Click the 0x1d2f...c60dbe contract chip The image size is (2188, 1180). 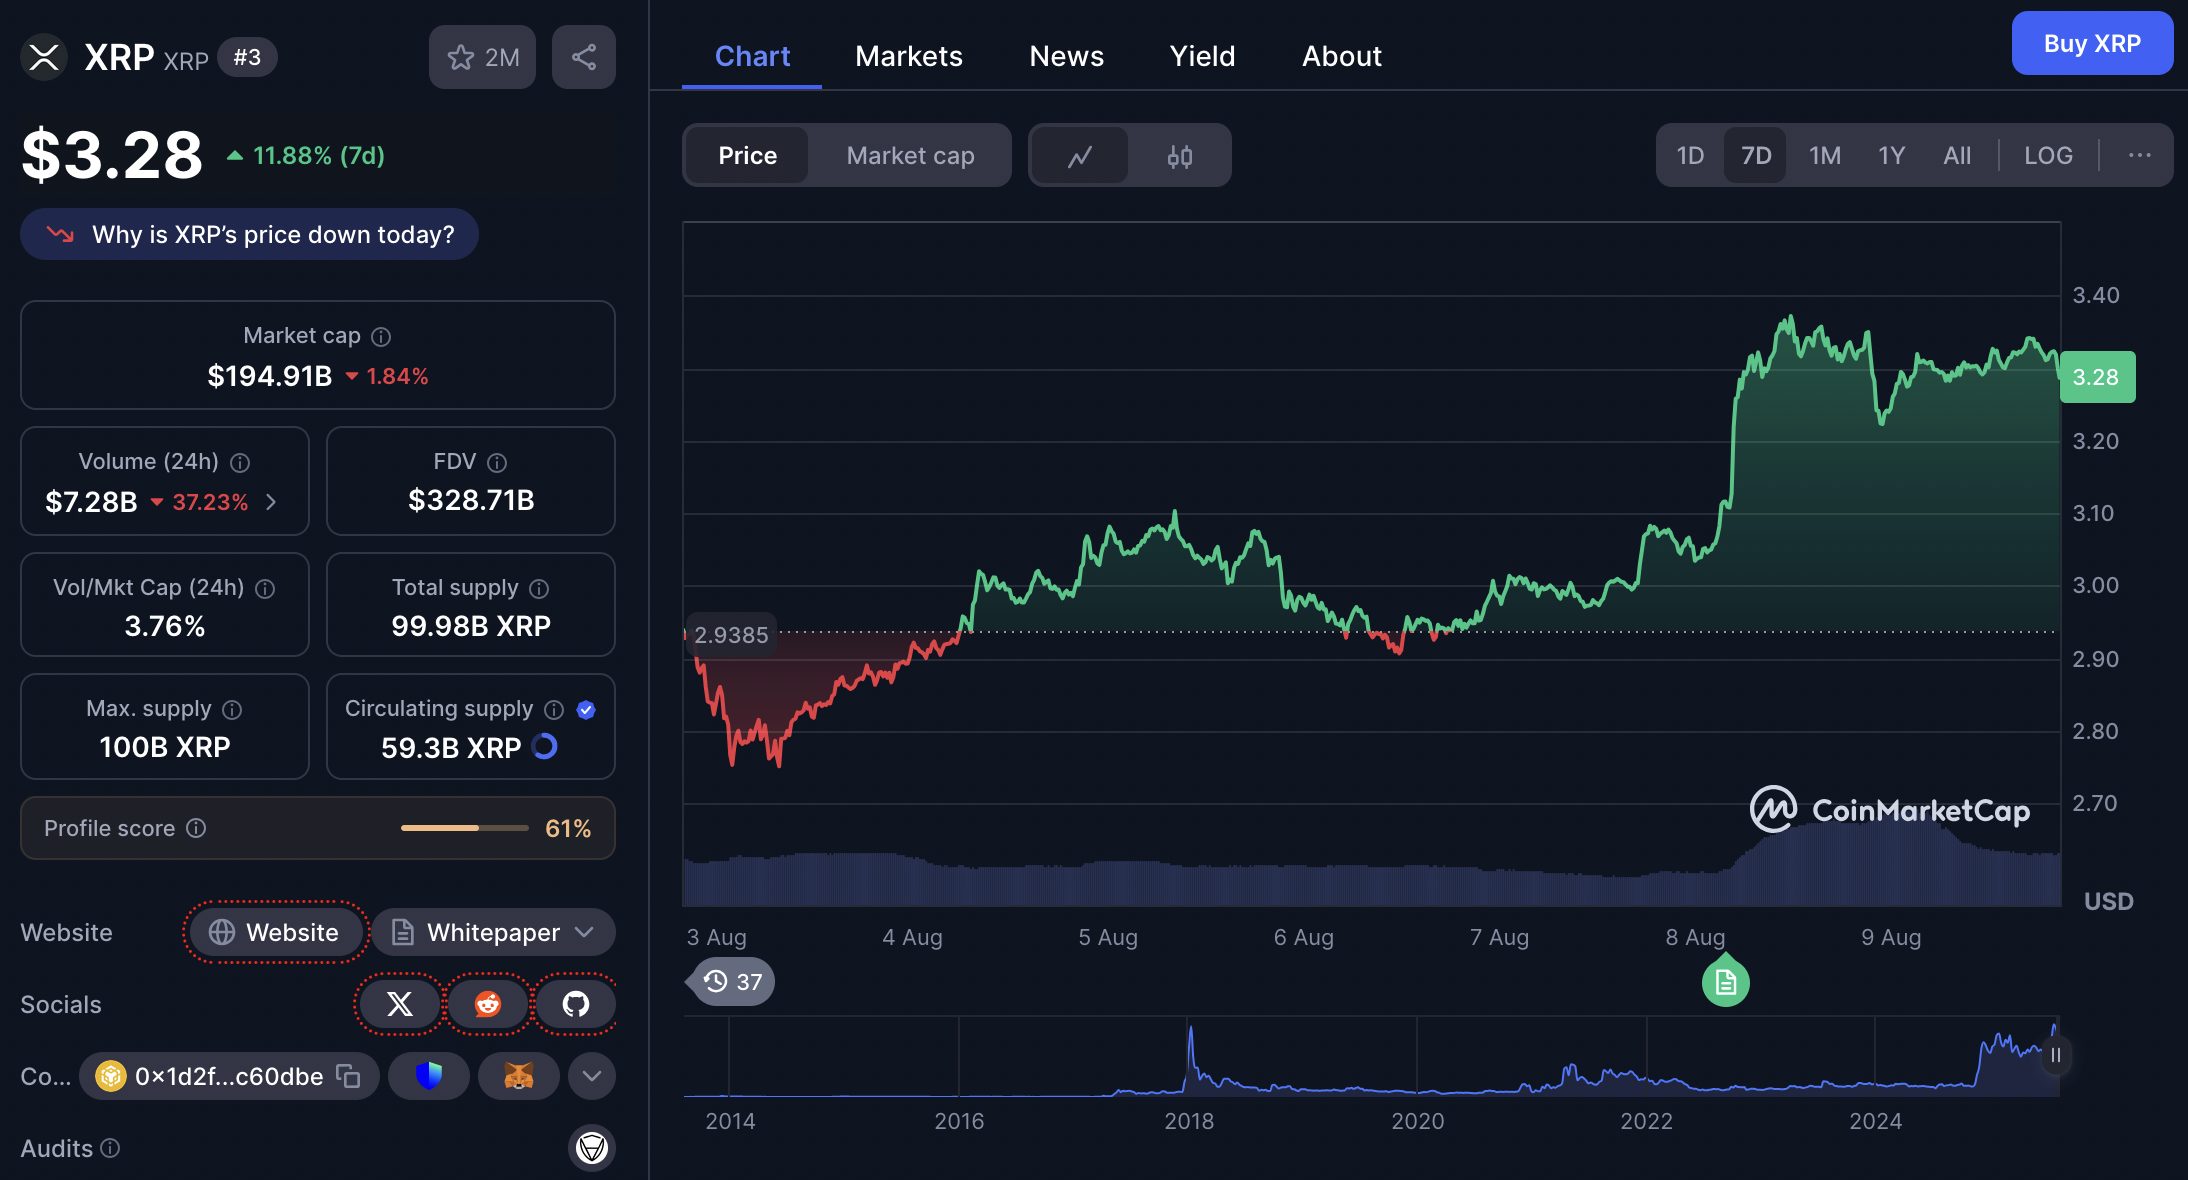[x=229, y=1076]
